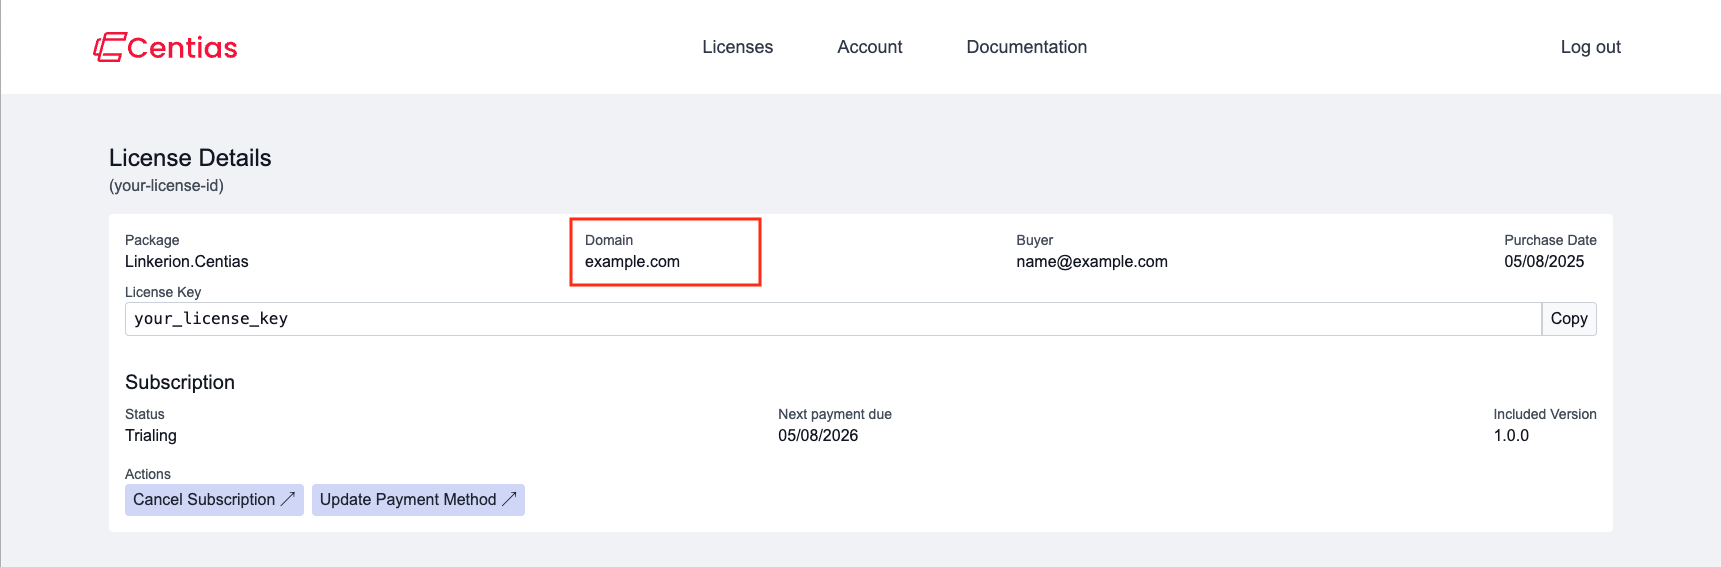Click the Domain label
The width and height of the screenshot is (1721, 567).
pyautogui.click(x=609, y=240)
